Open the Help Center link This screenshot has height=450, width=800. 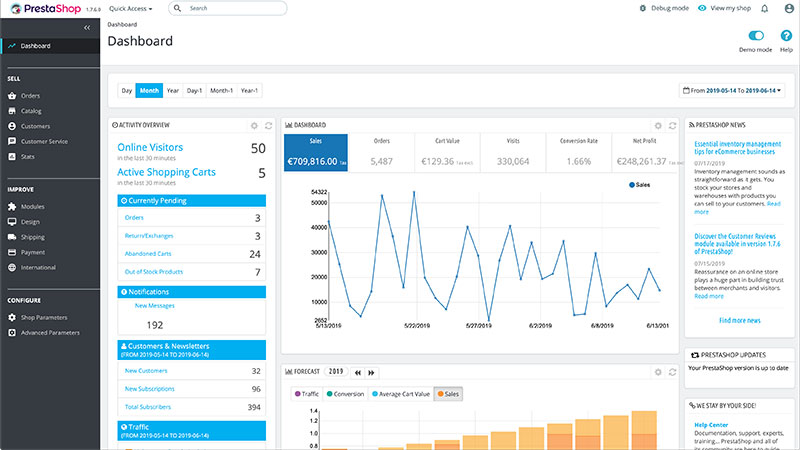point(711,425)
